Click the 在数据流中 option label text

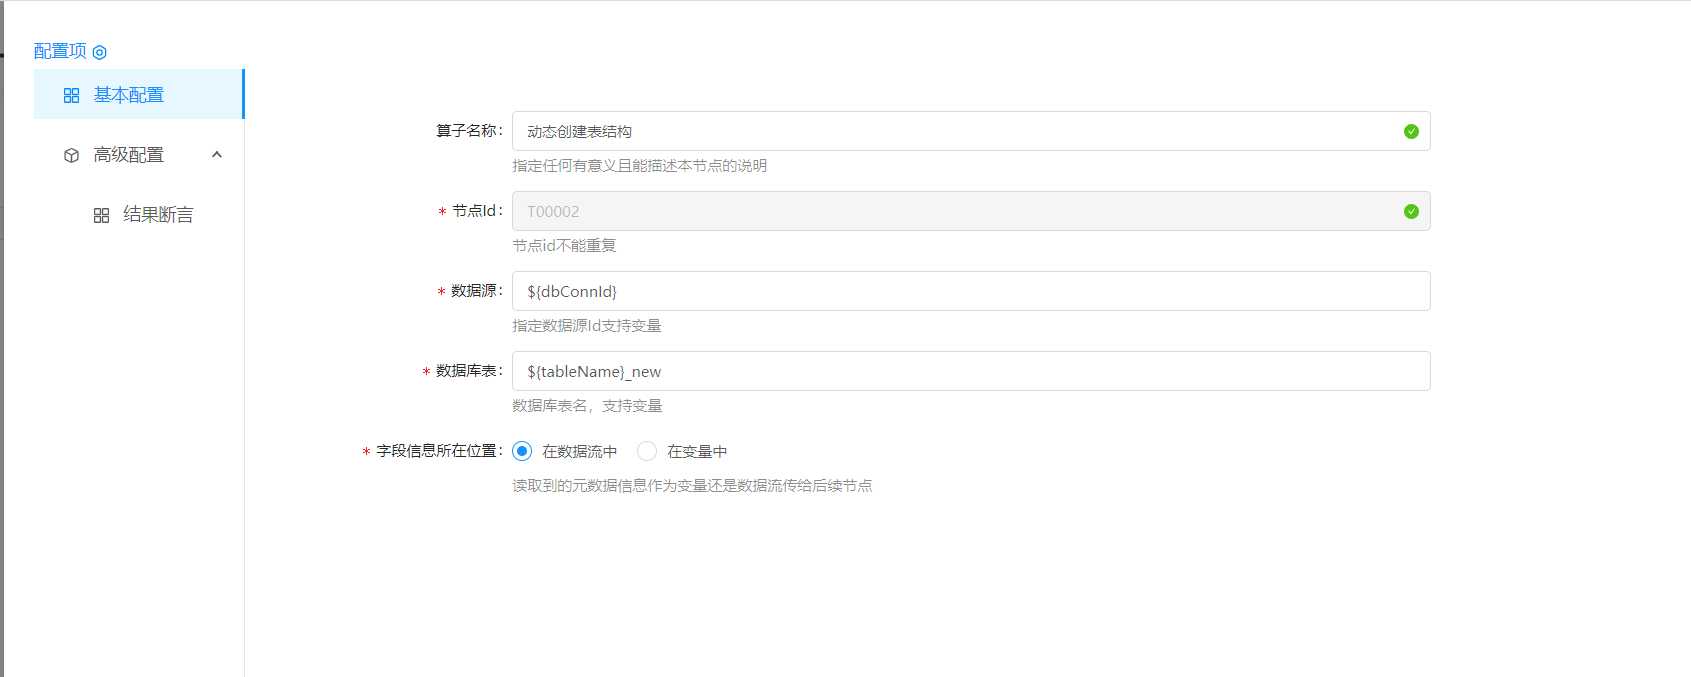point(580,452)
